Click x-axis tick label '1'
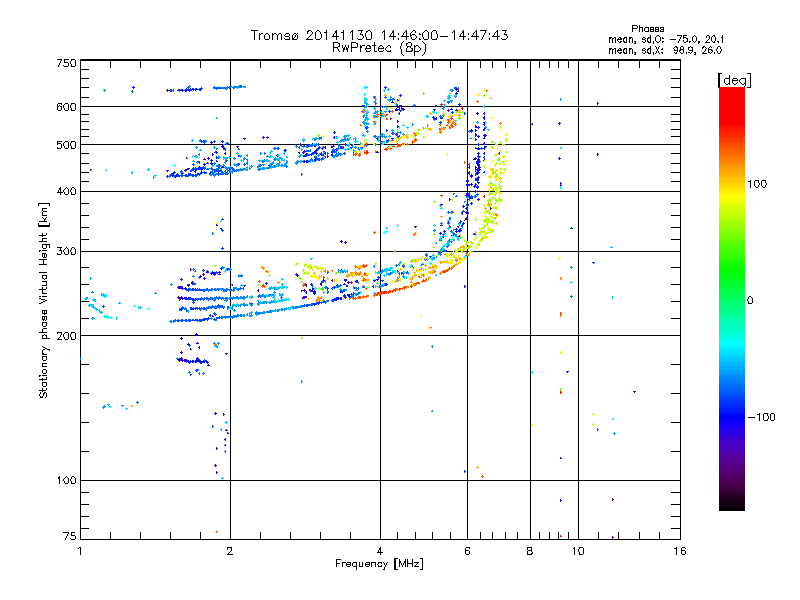 (80, 551)
